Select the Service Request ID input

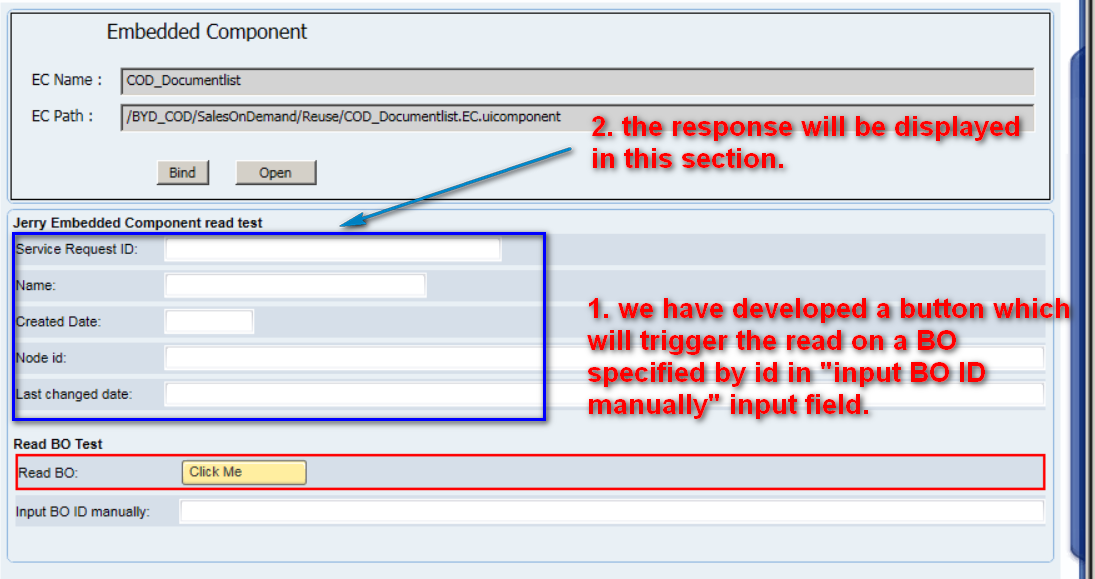332,249
